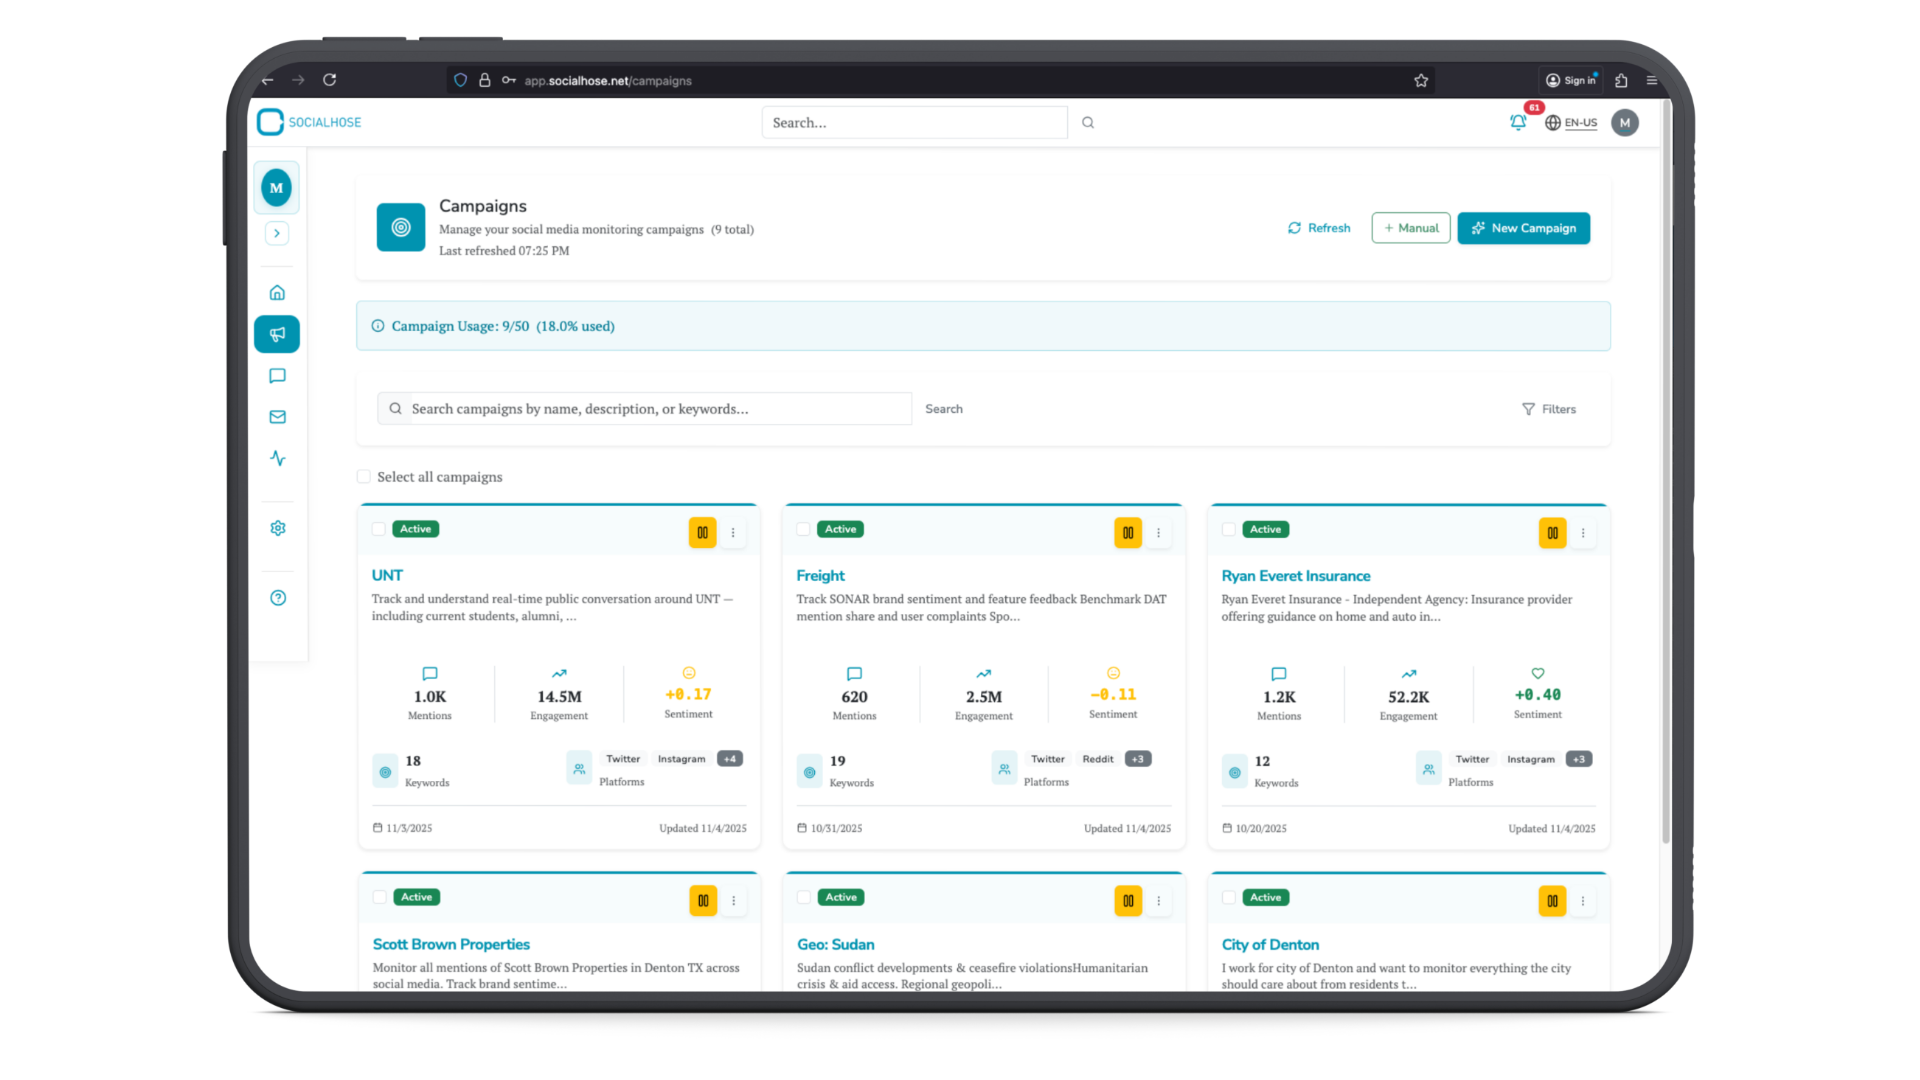Open the chat/comments icon in sidebar
This screenshot has width=1920, height=1080.
277,376
